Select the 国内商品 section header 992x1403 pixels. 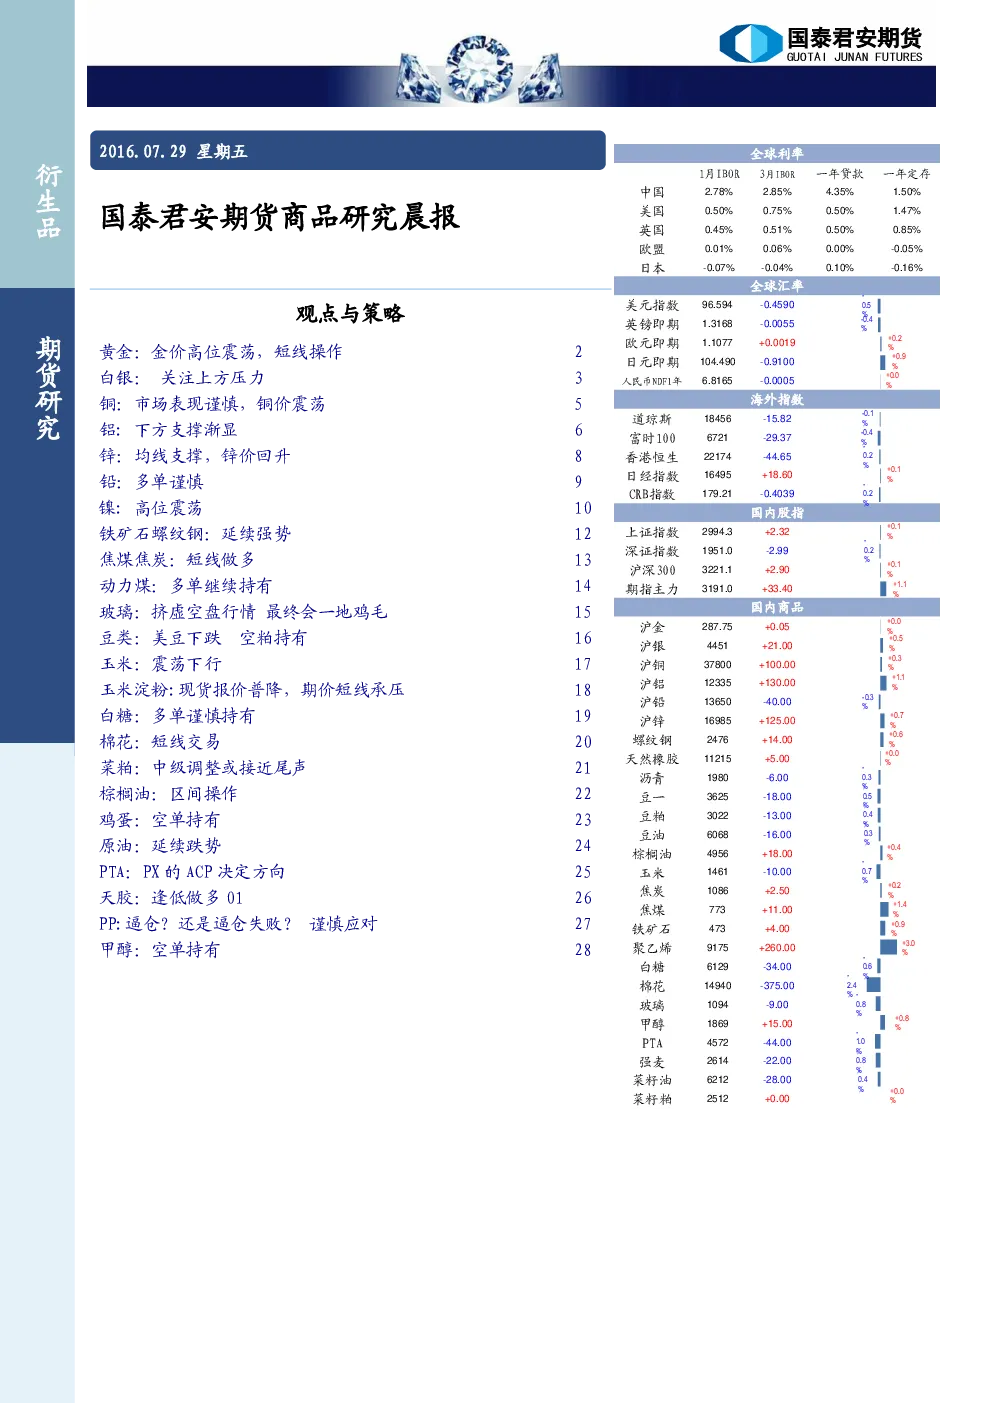tap(777, 608)
